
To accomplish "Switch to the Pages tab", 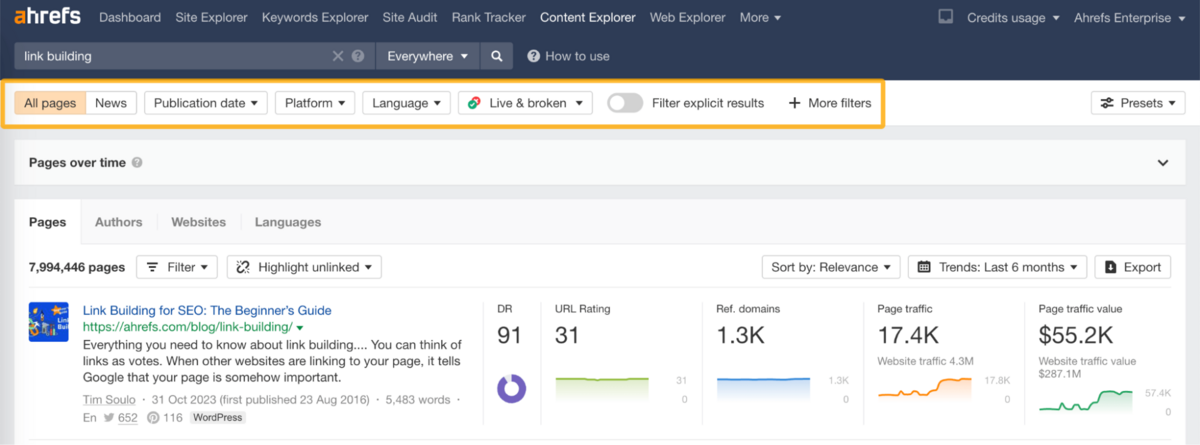I will (47, 222).
